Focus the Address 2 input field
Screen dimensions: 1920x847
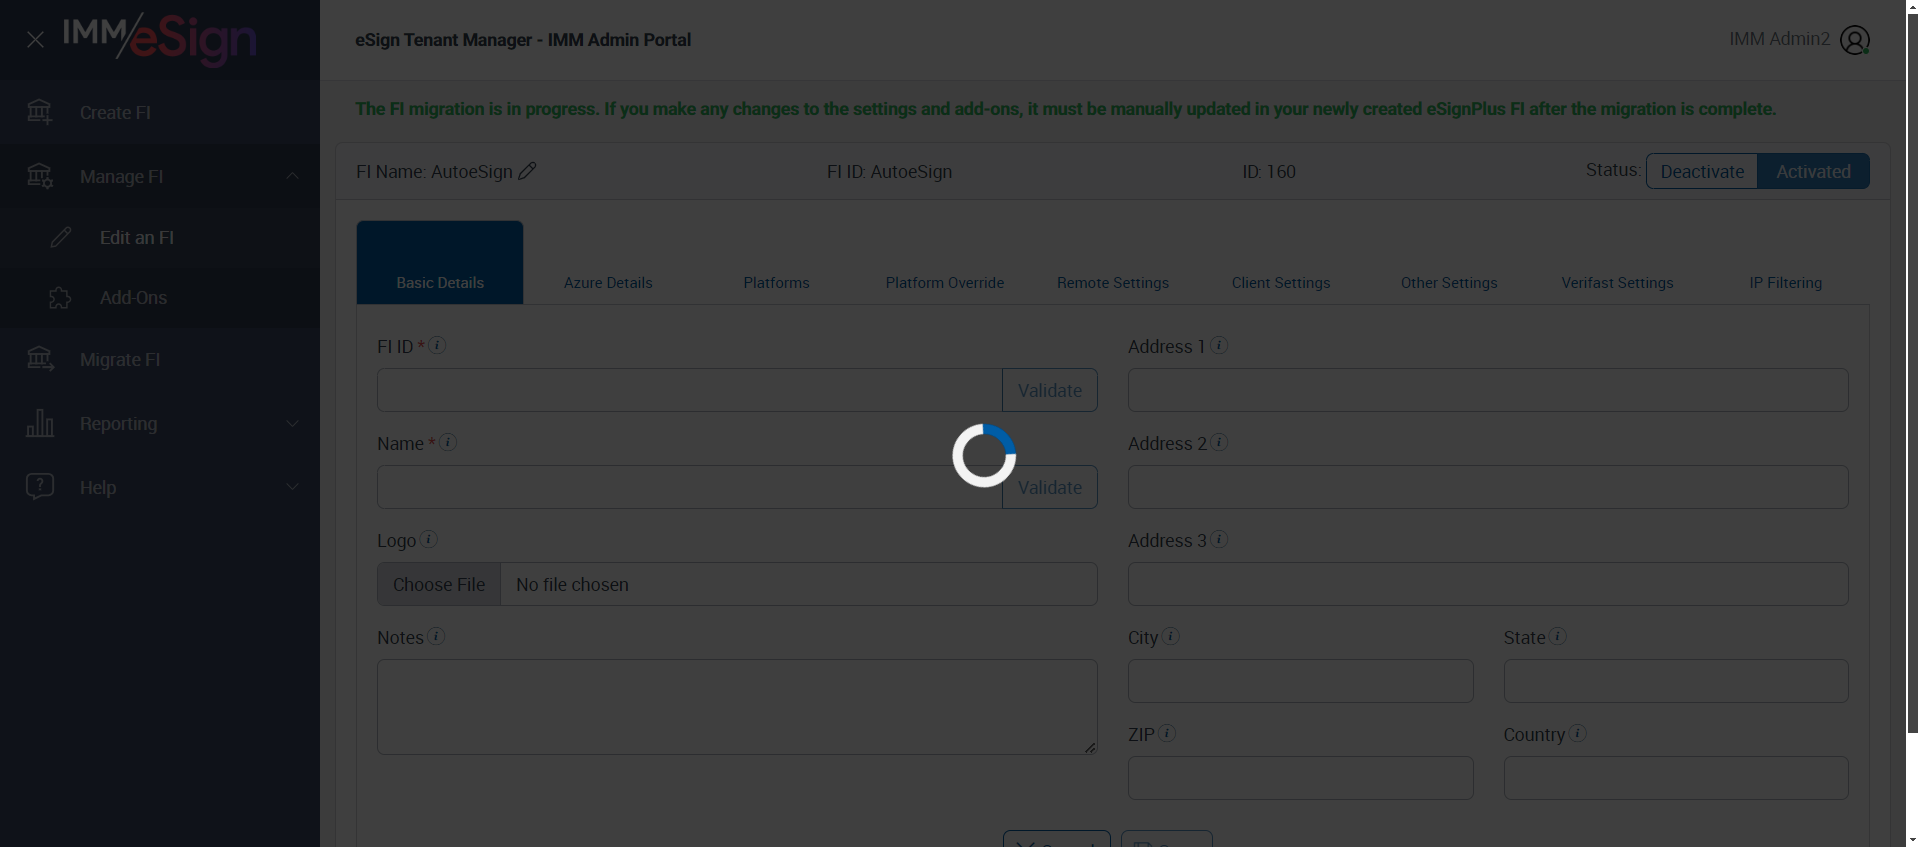[x=1488, y=487]
